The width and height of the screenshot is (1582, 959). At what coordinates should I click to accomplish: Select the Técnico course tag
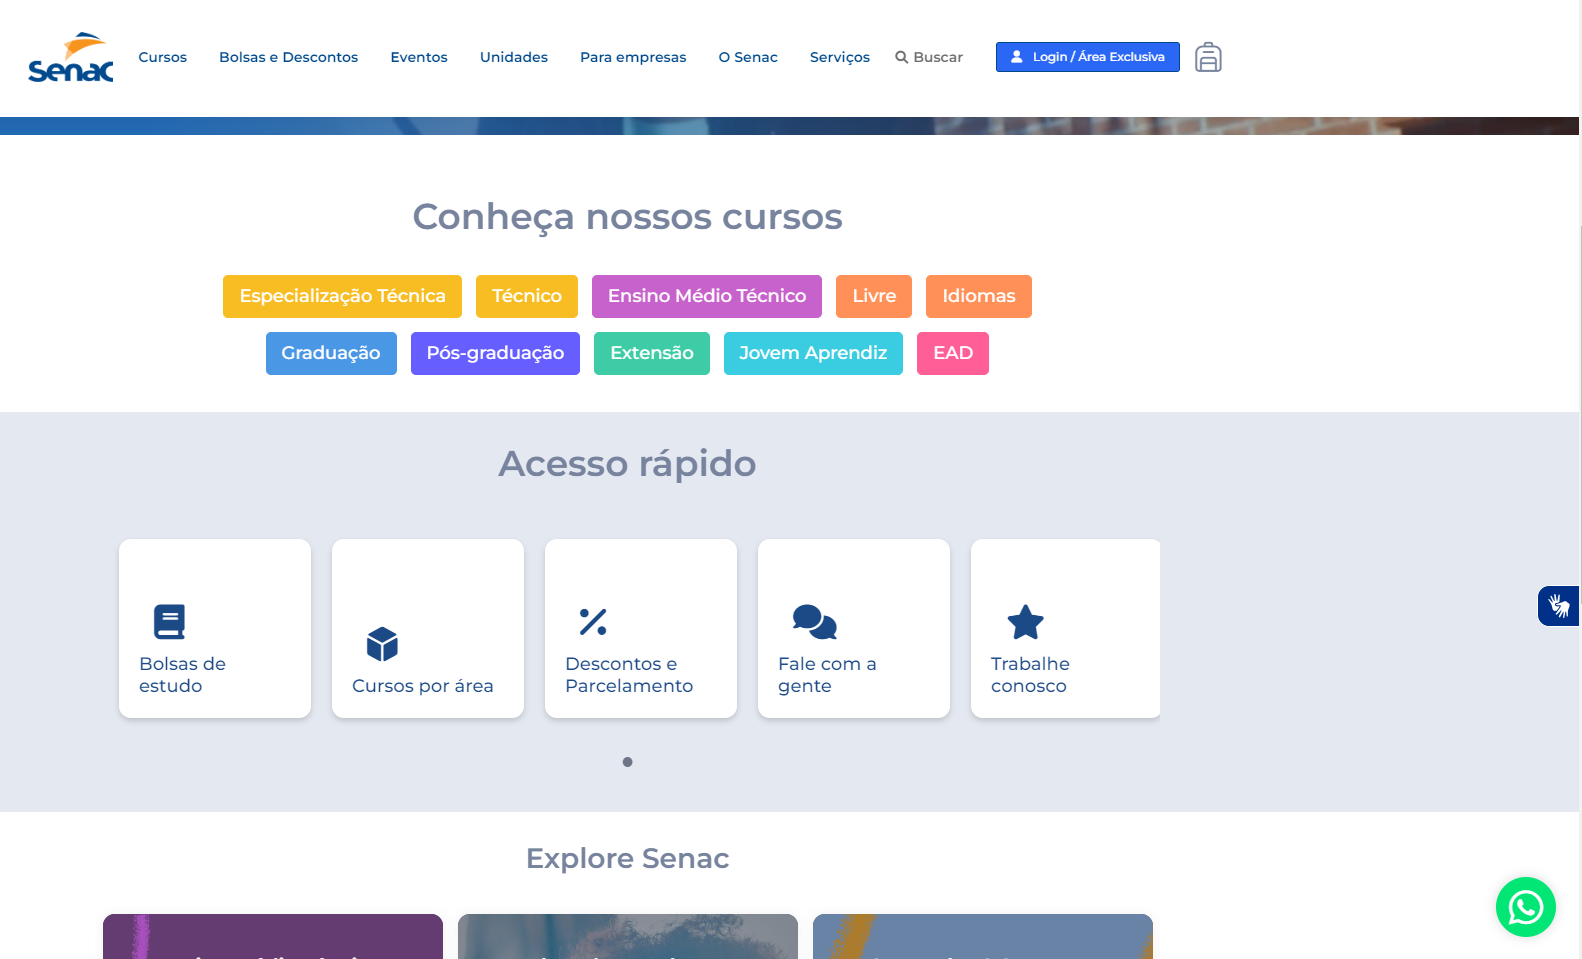pyautogui.click(x=527, y=296)
